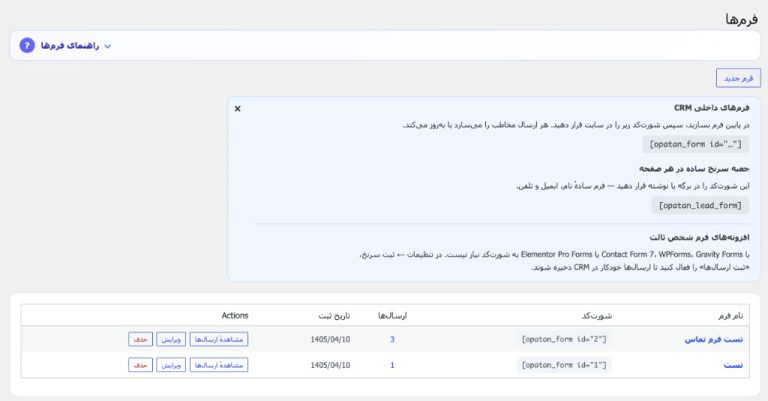Screen dimensions: 768x401
Task: Select shortcode [opatan_form id="1"]
Action: pyautogui.click(x=564, y=365)
